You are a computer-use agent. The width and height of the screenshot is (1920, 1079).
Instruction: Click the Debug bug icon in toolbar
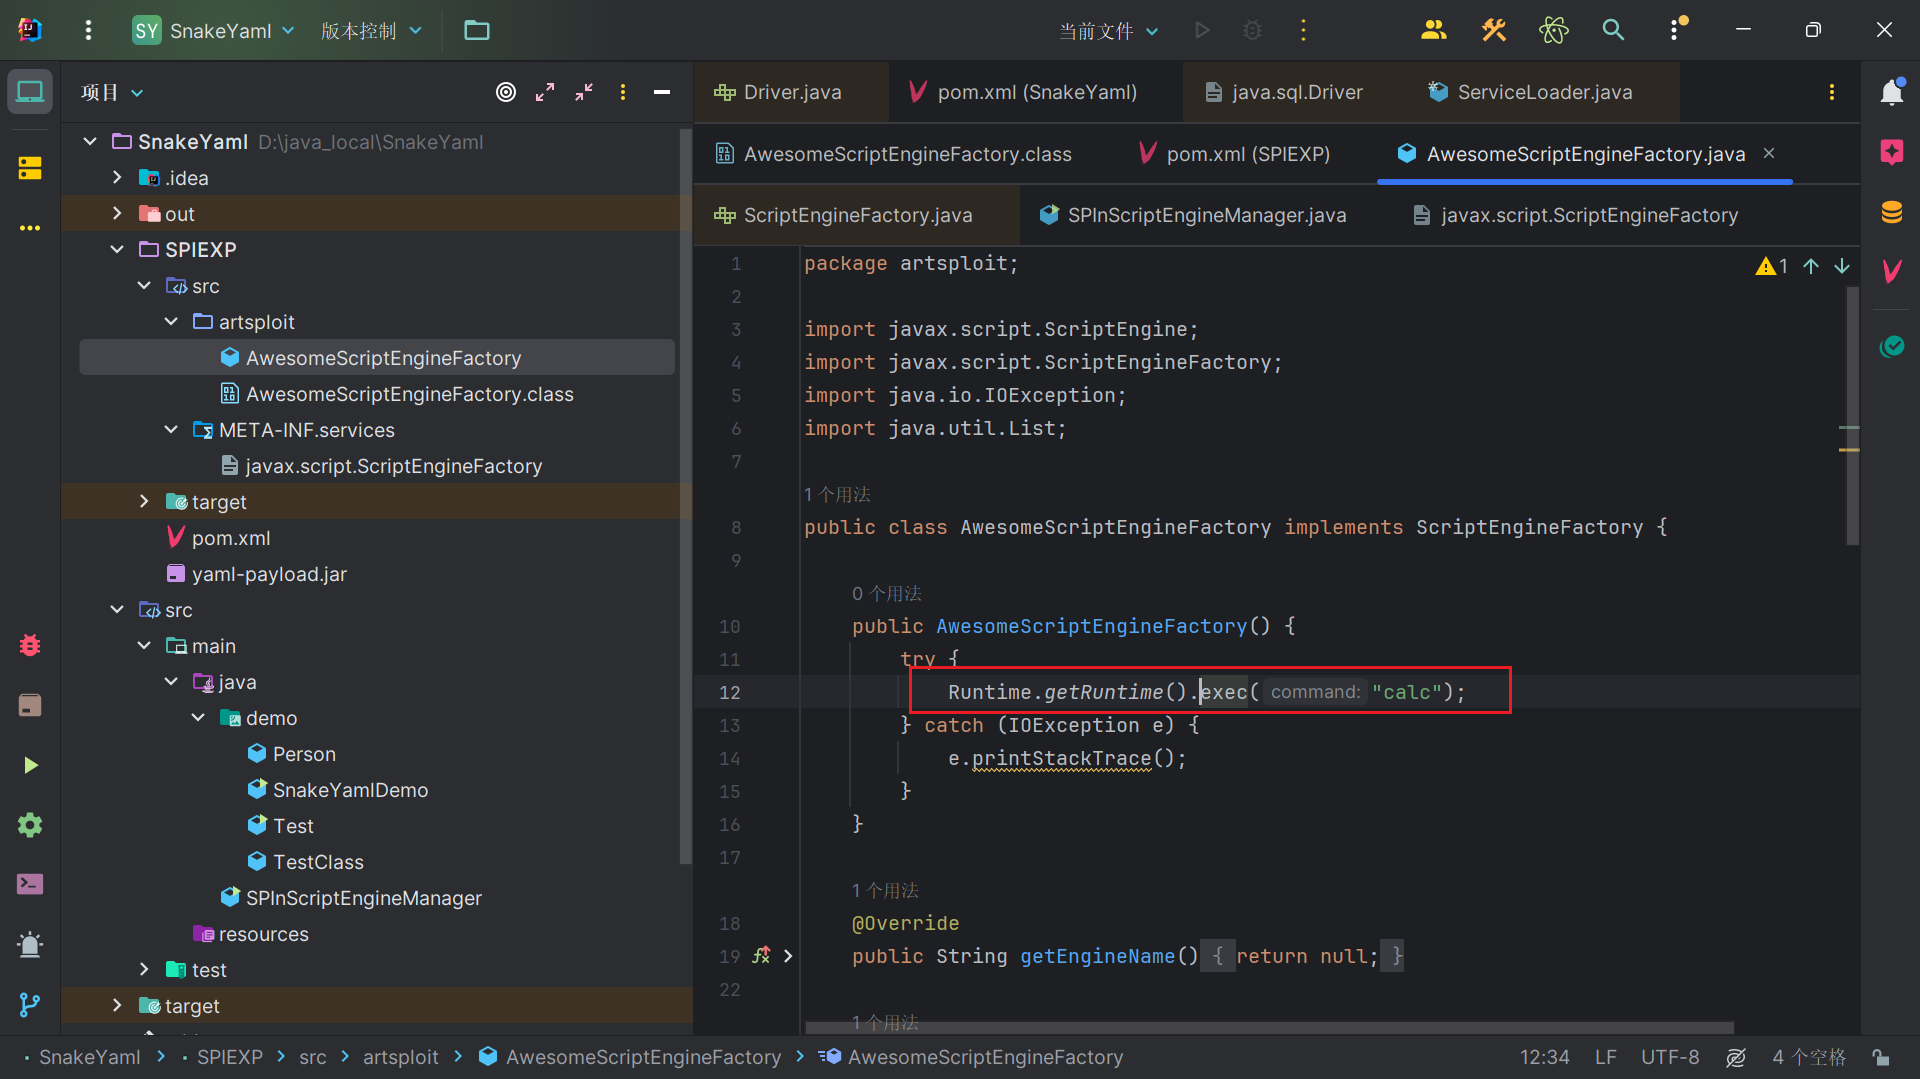[x=1252, y=30]
